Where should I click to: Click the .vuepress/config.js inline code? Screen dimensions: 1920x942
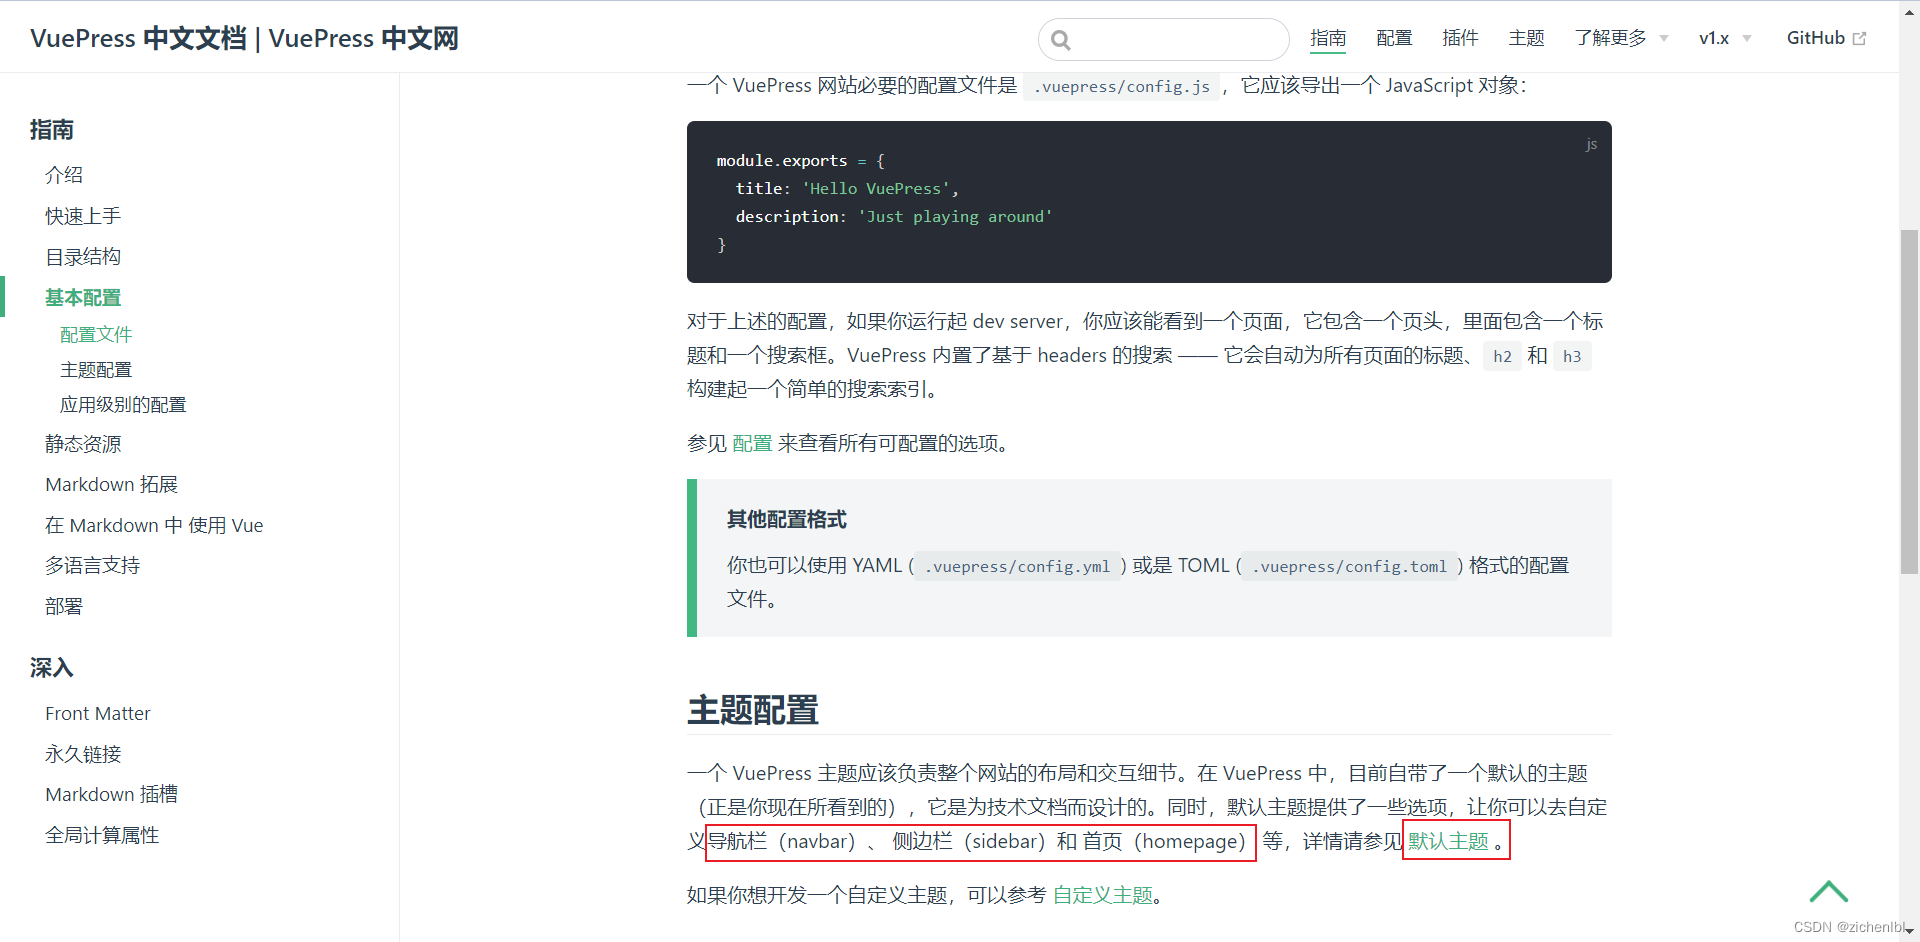click(x=1121, y=87)
